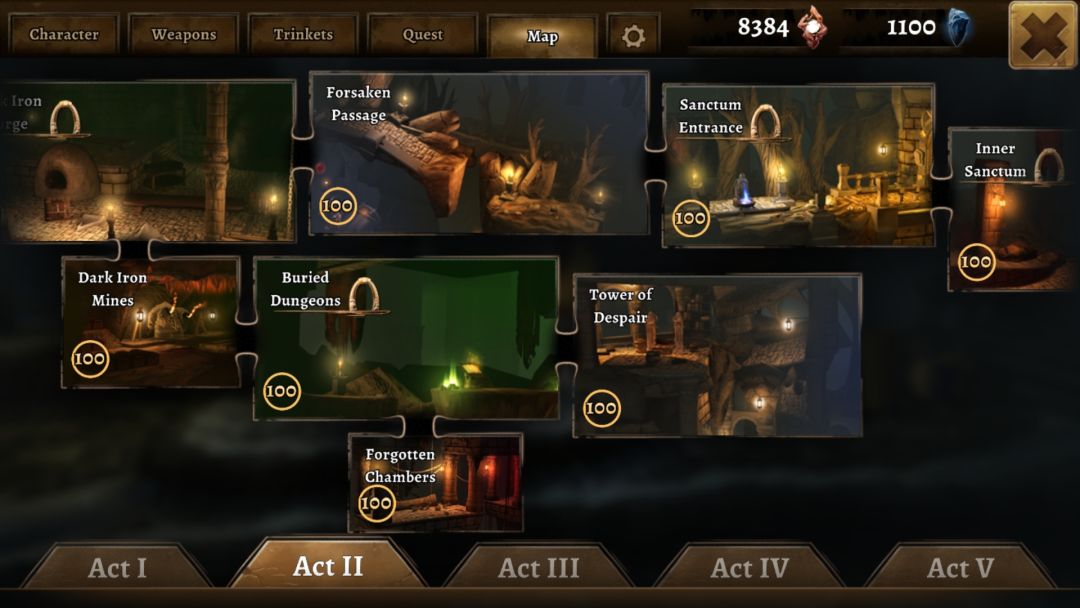Select Act V map
The height and width of the screenshot is (608, 1080).
tap(960, 567)
